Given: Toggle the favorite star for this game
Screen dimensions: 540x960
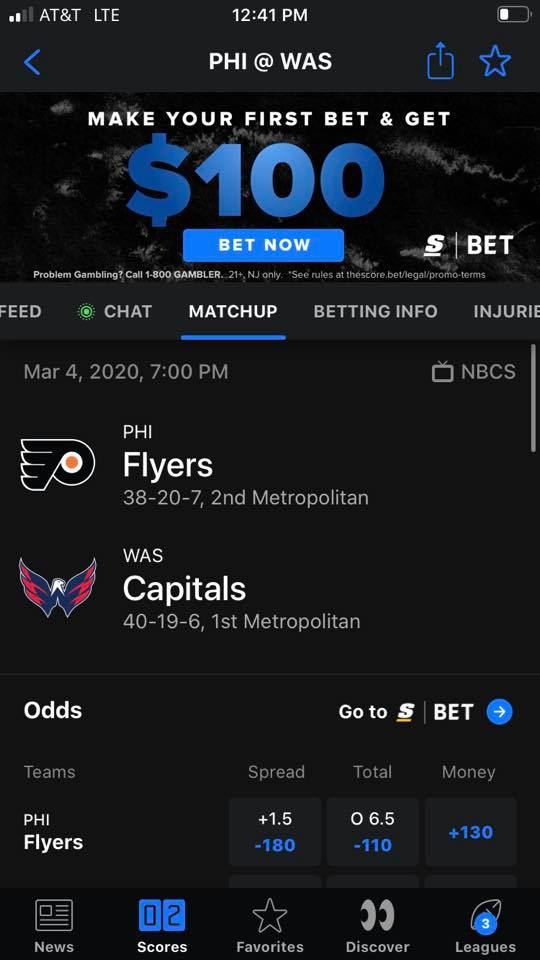Looking at the screenshot, I should [x=495, y=61].
